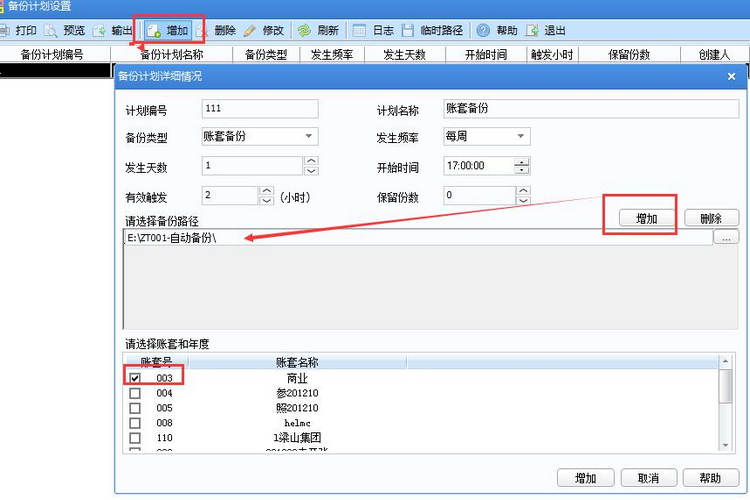Open the 发生频率 dropdown showing 每周
Viewport: 750px width, 500px height.
pyautogui.click(x=521, y=136)
